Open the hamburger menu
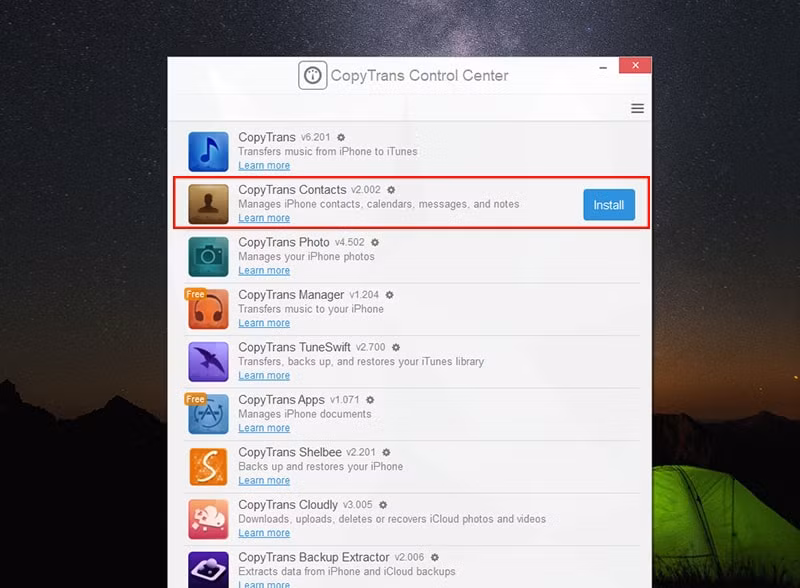This screenshot has height=588, width=800. click(637, 108)
